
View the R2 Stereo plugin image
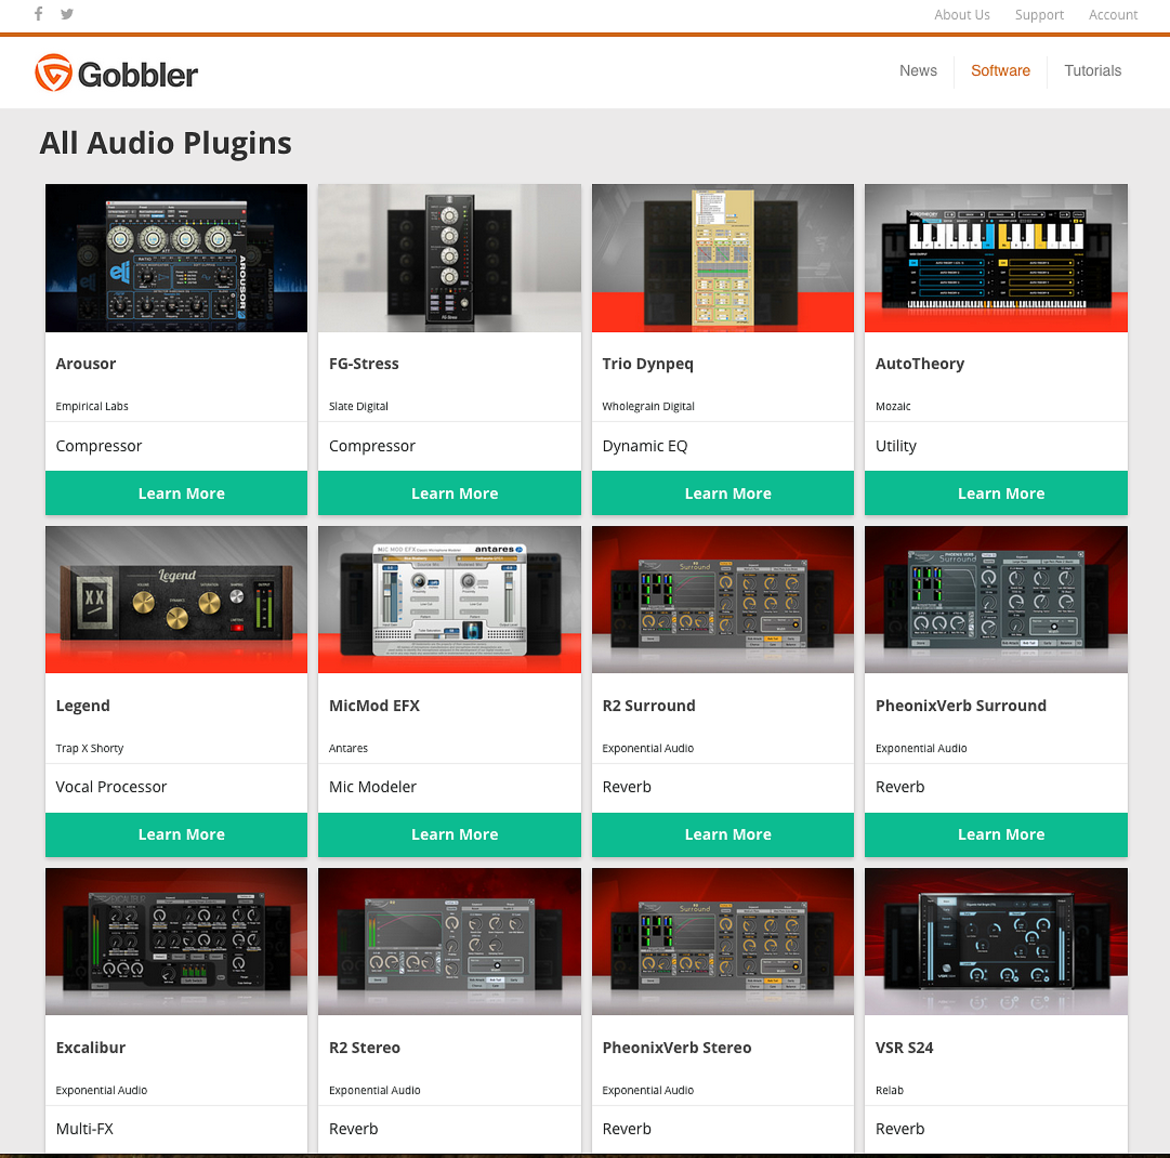449,941
